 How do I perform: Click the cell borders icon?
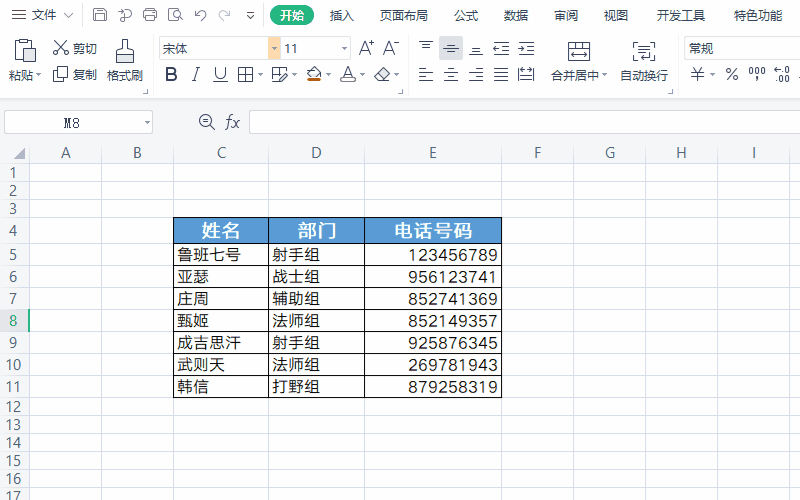click(x=245, y=75)
